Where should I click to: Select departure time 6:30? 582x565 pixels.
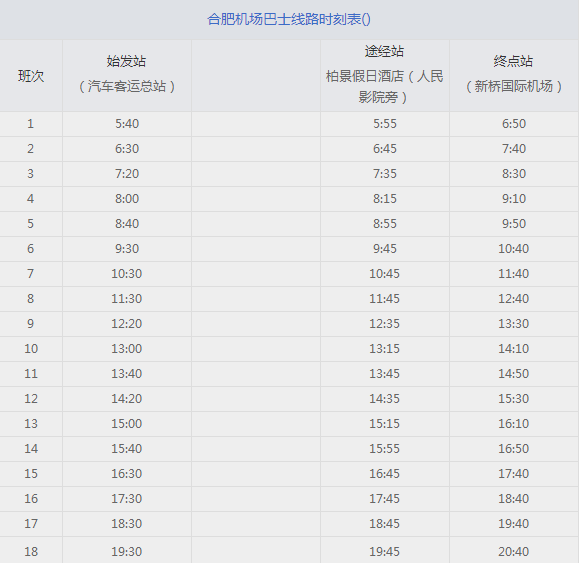(x=127, y=149)
